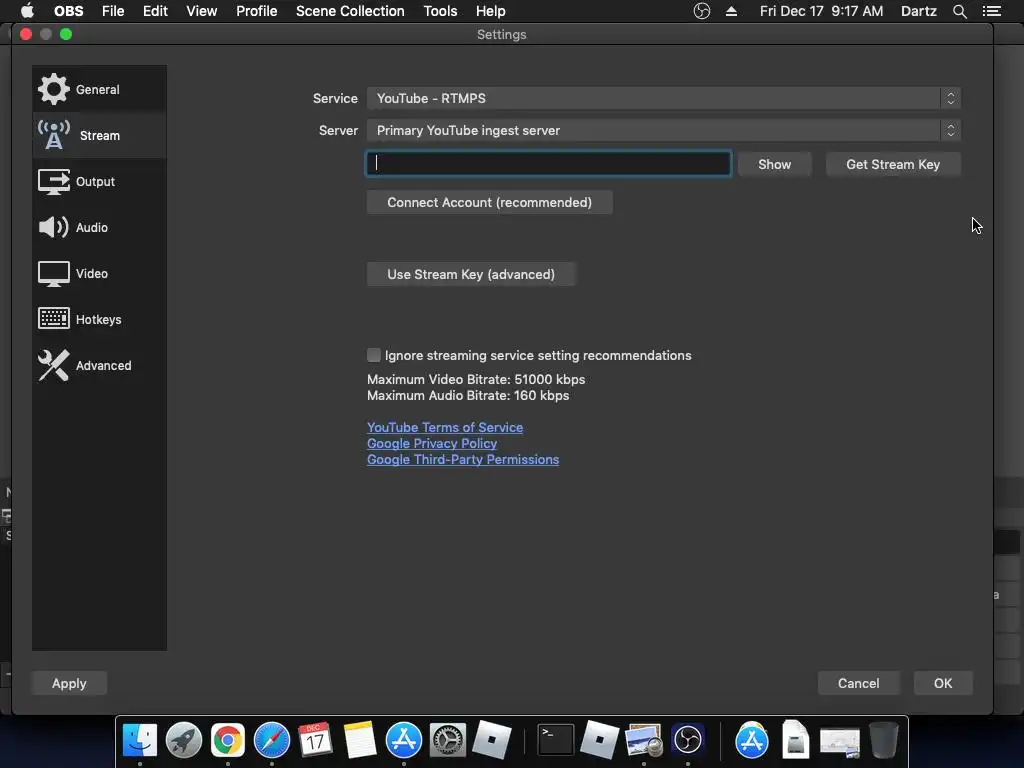1024x768 pixels.
Task: Click the Show stream key button
Action: pos(775,165)
